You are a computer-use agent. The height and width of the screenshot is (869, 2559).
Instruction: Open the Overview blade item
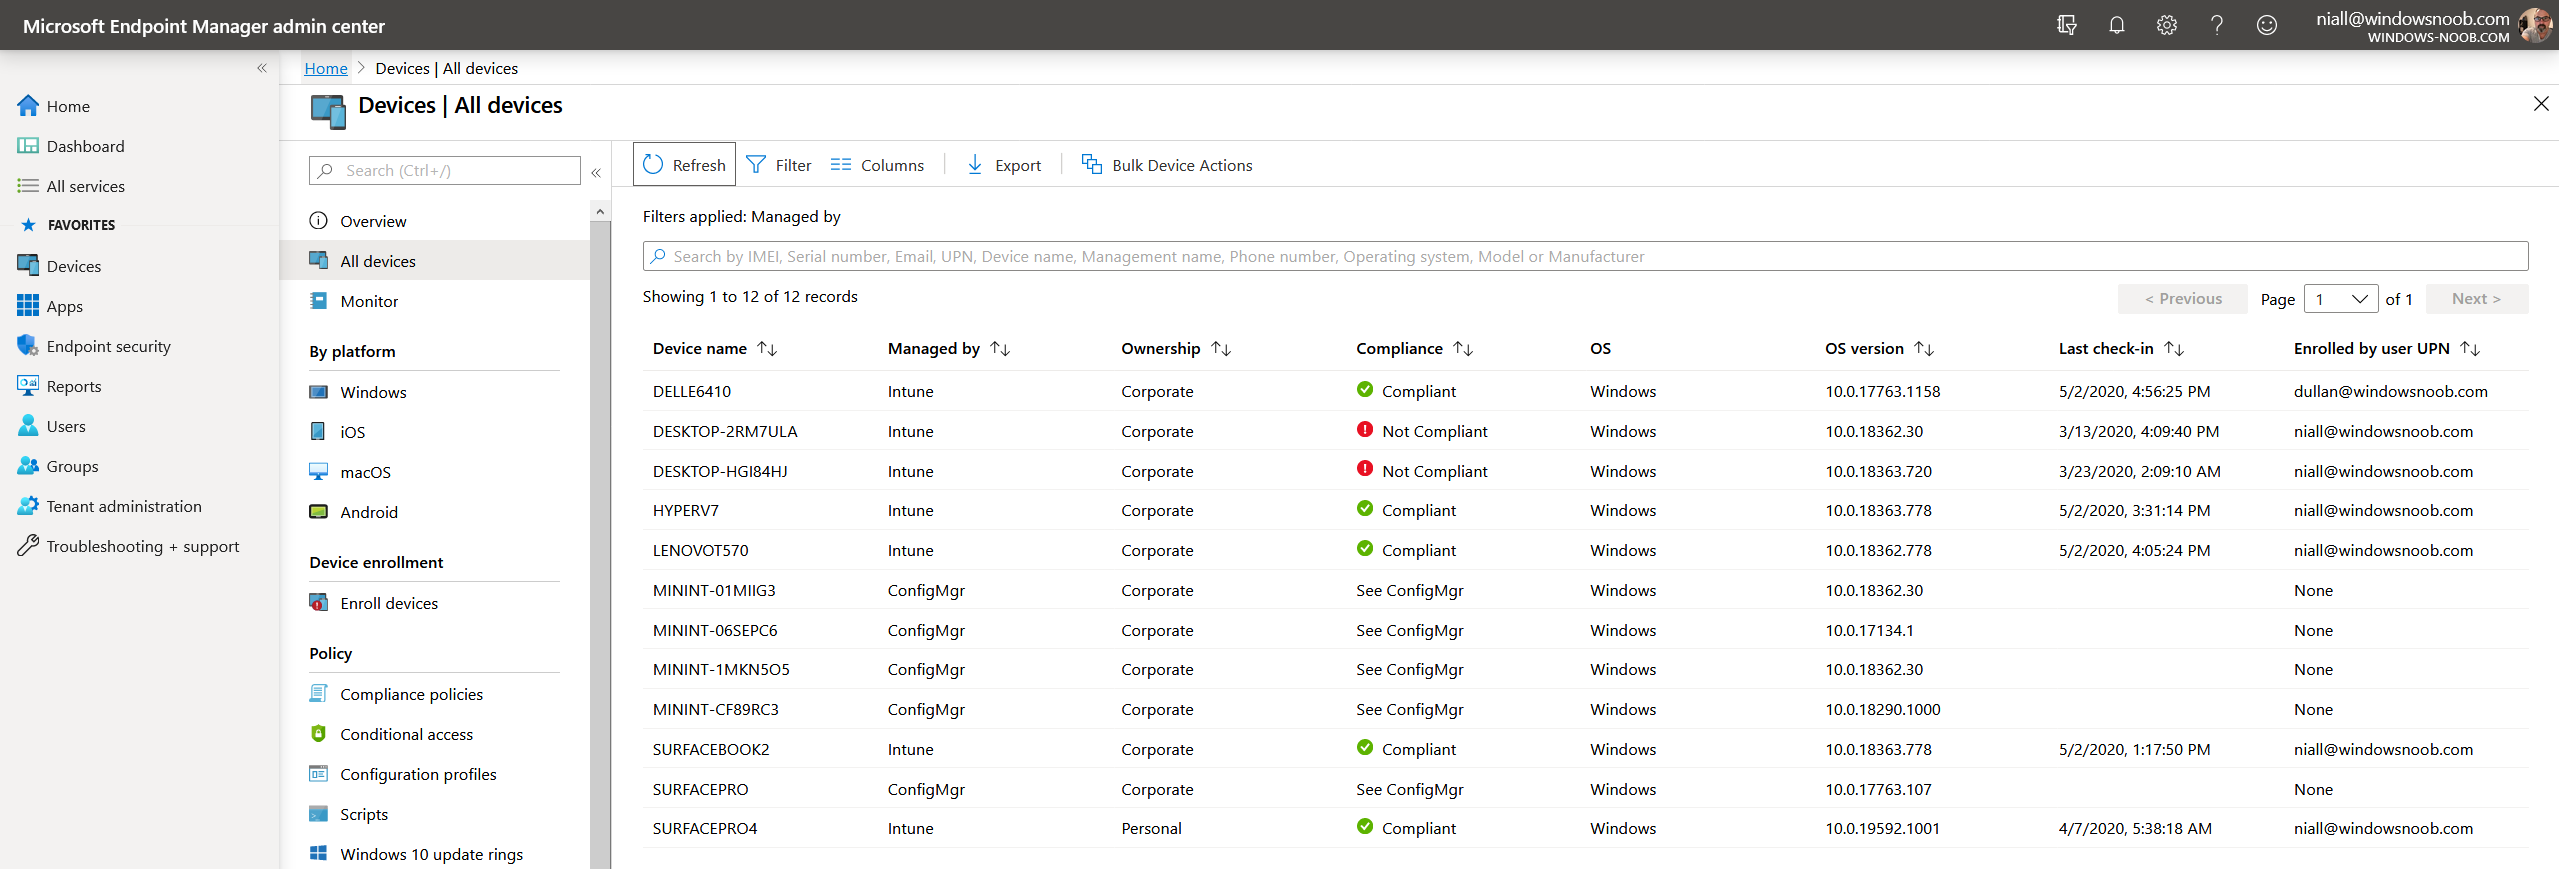(358, 221)
